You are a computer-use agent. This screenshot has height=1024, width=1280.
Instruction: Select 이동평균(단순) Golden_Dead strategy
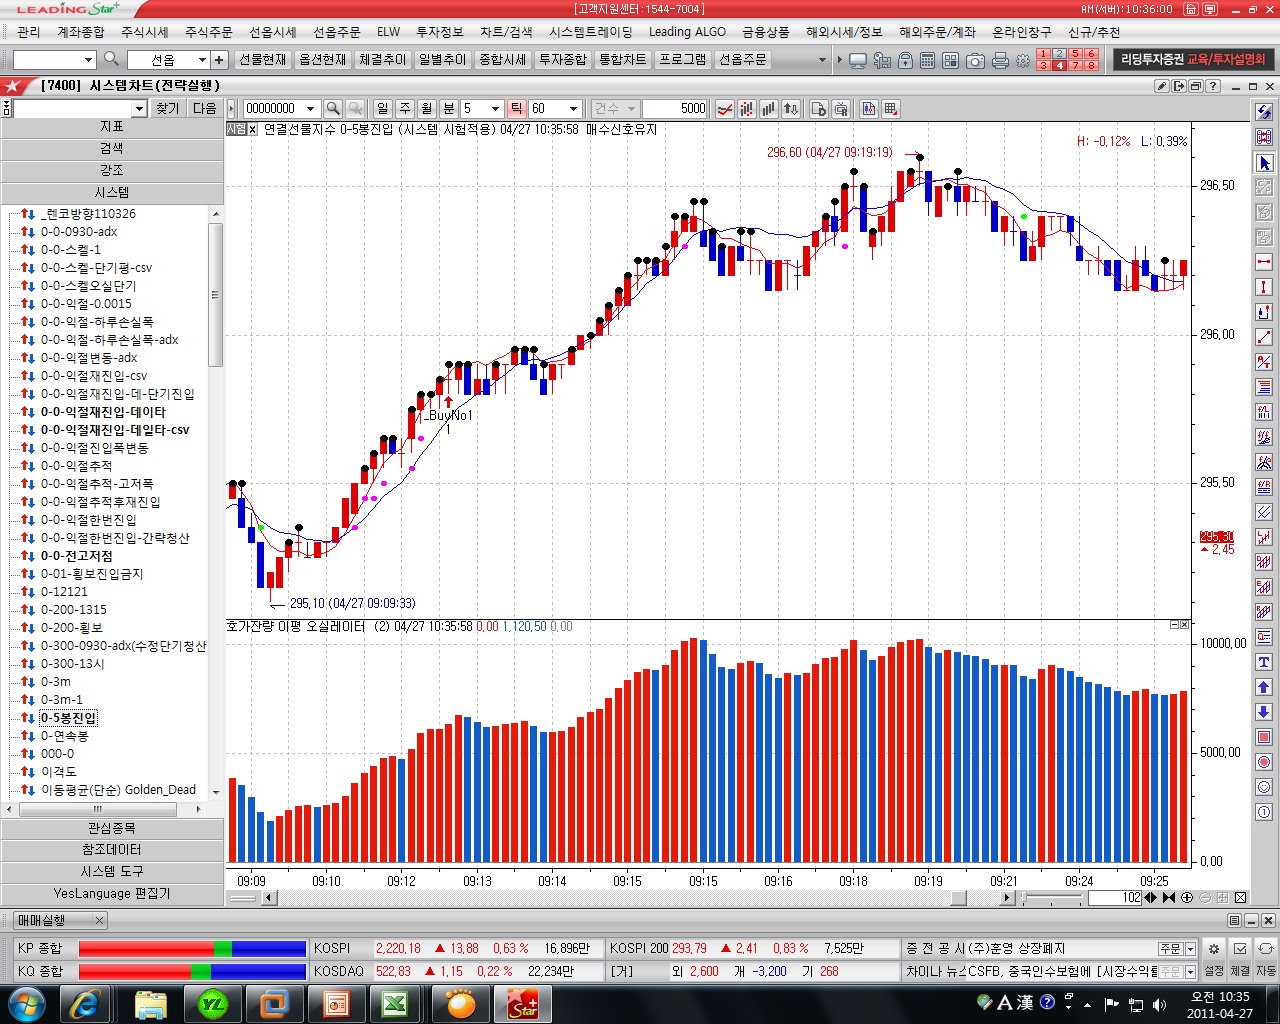click(x=118, y=790)
